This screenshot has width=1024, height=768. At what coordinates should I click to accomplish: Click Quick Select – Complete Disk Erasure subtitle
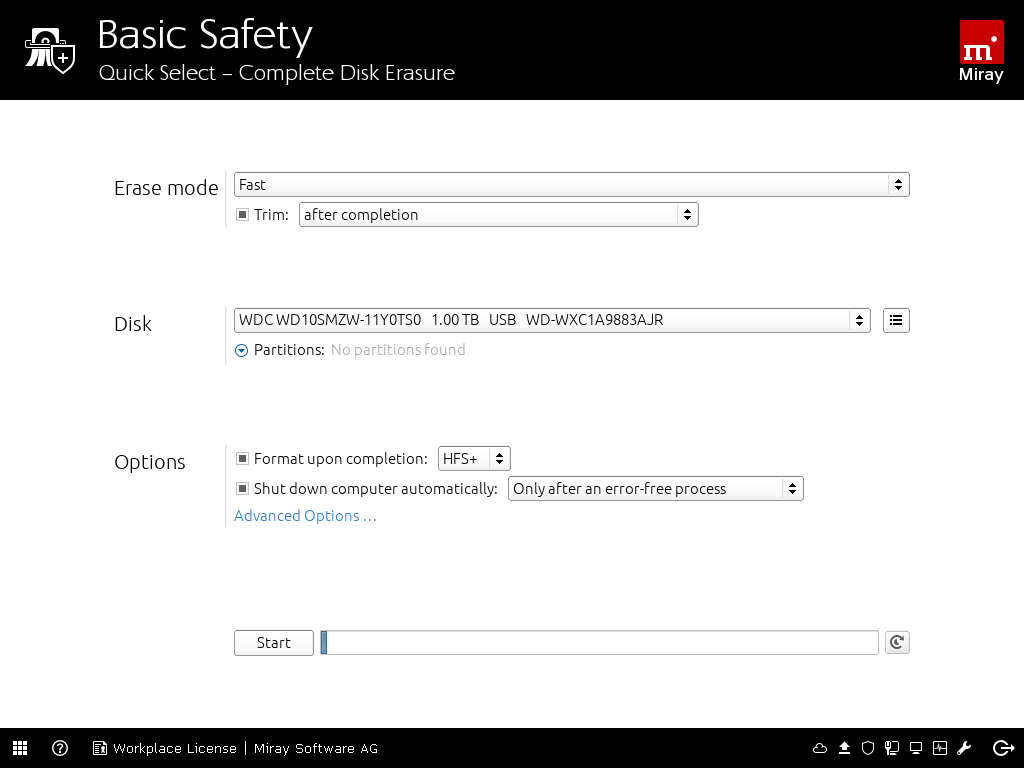coord(277,72)
